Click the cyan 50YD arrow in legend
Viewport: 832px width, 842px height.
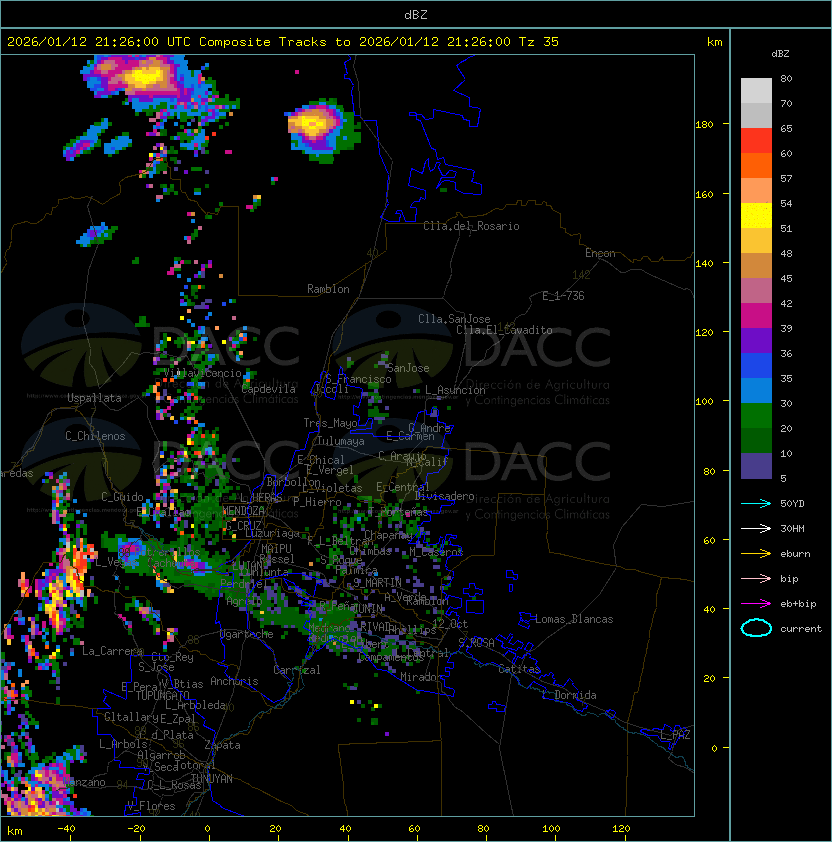(756, 503)
